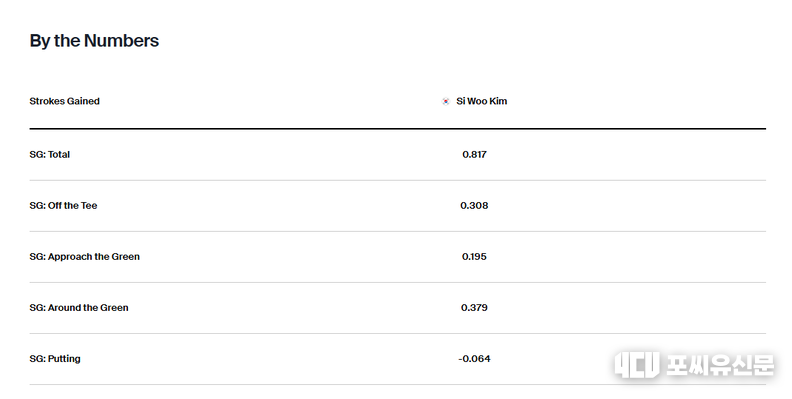Click the 0.308 off the tee value
The image size is (792, 399).
(x=474, y=206)
